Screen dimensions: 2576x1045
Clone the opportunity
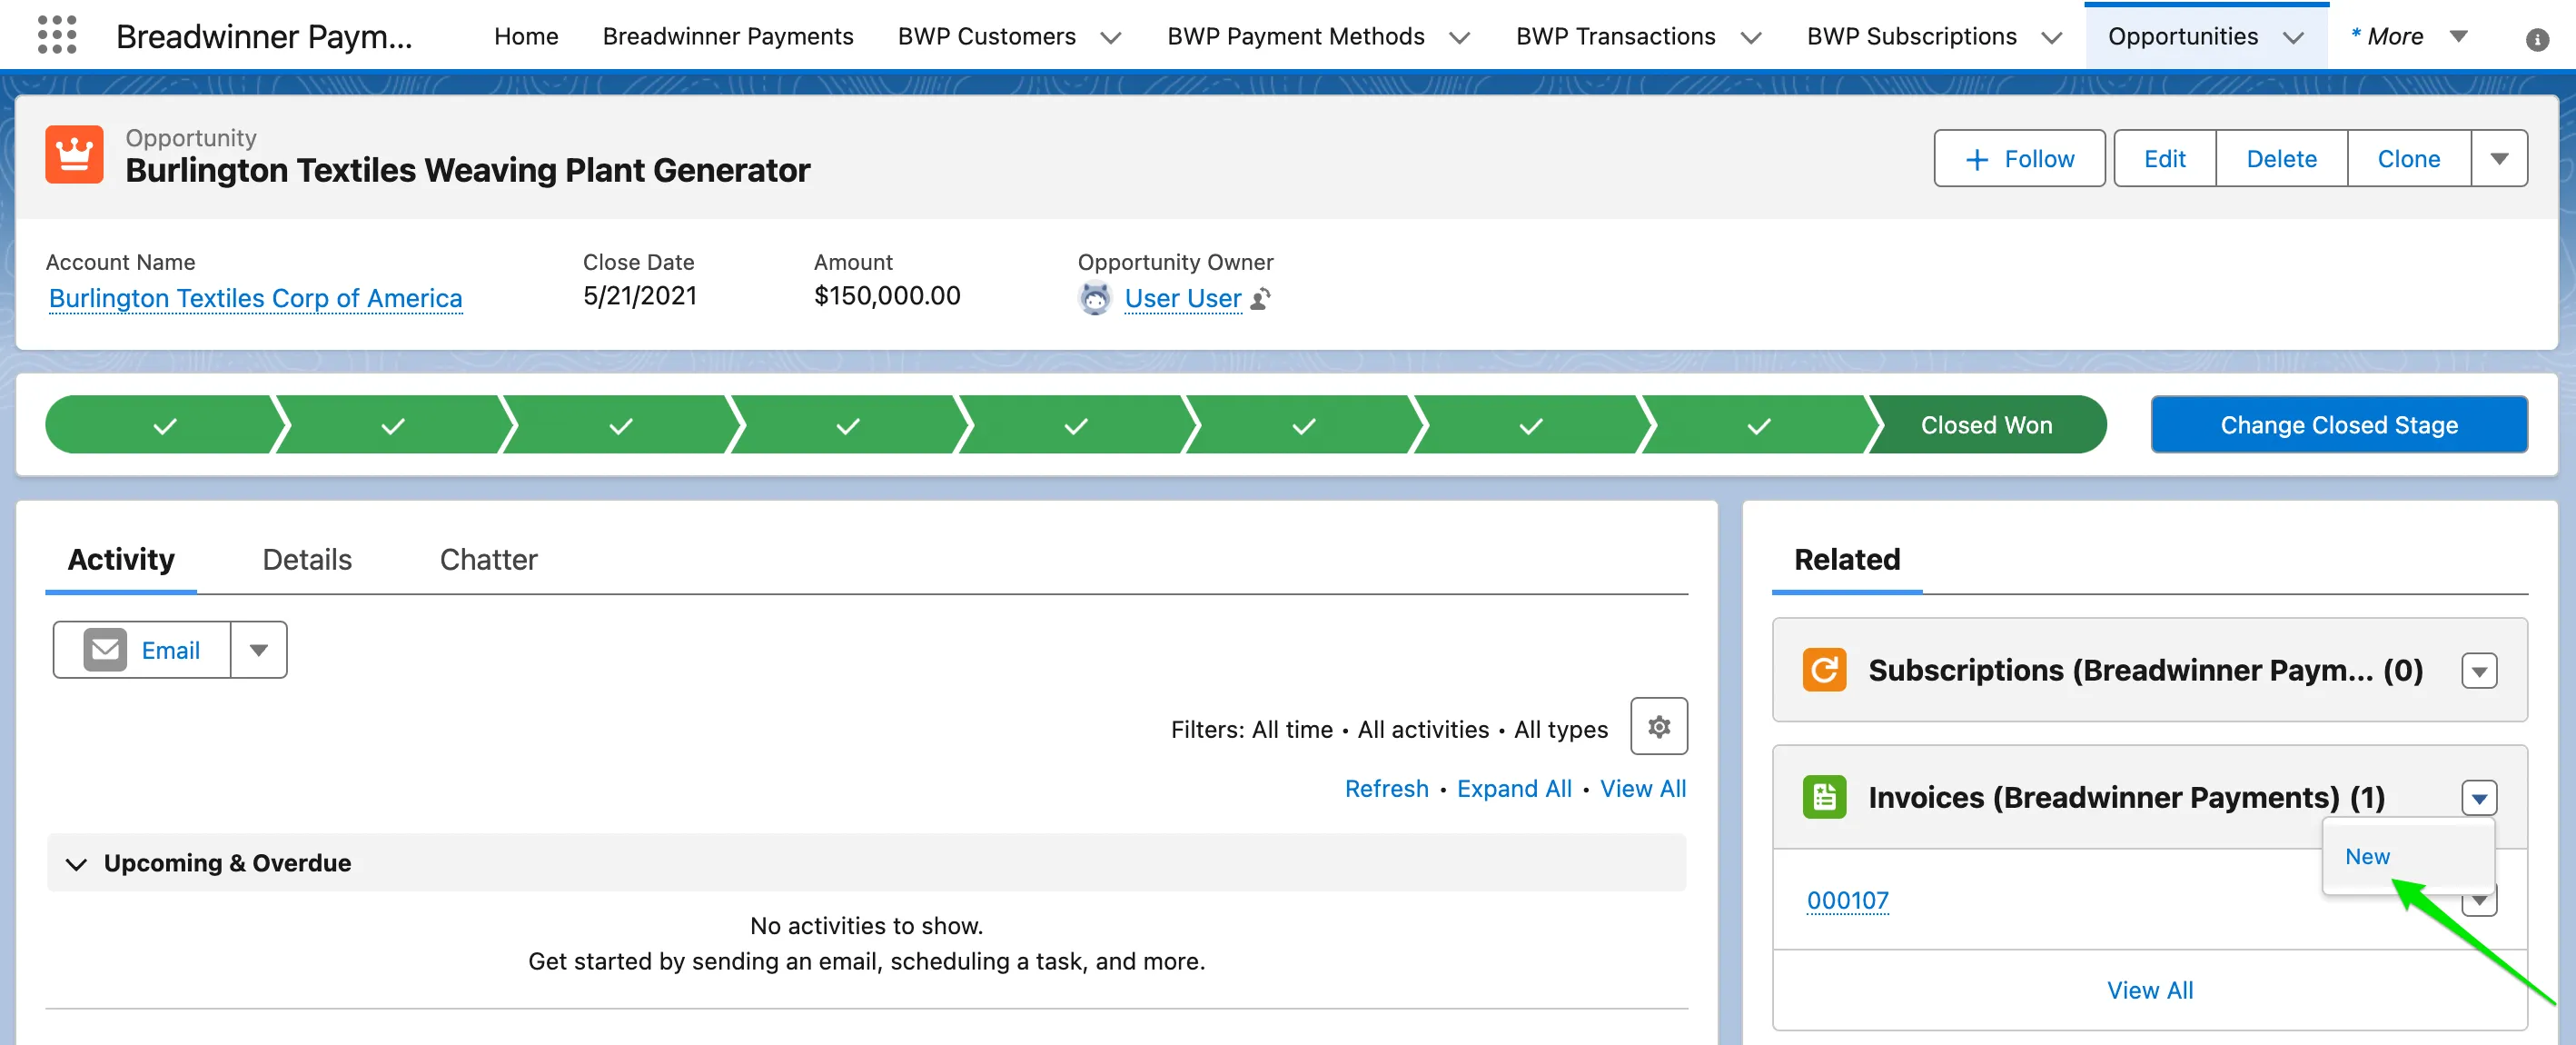click(x=2408, y=158)
